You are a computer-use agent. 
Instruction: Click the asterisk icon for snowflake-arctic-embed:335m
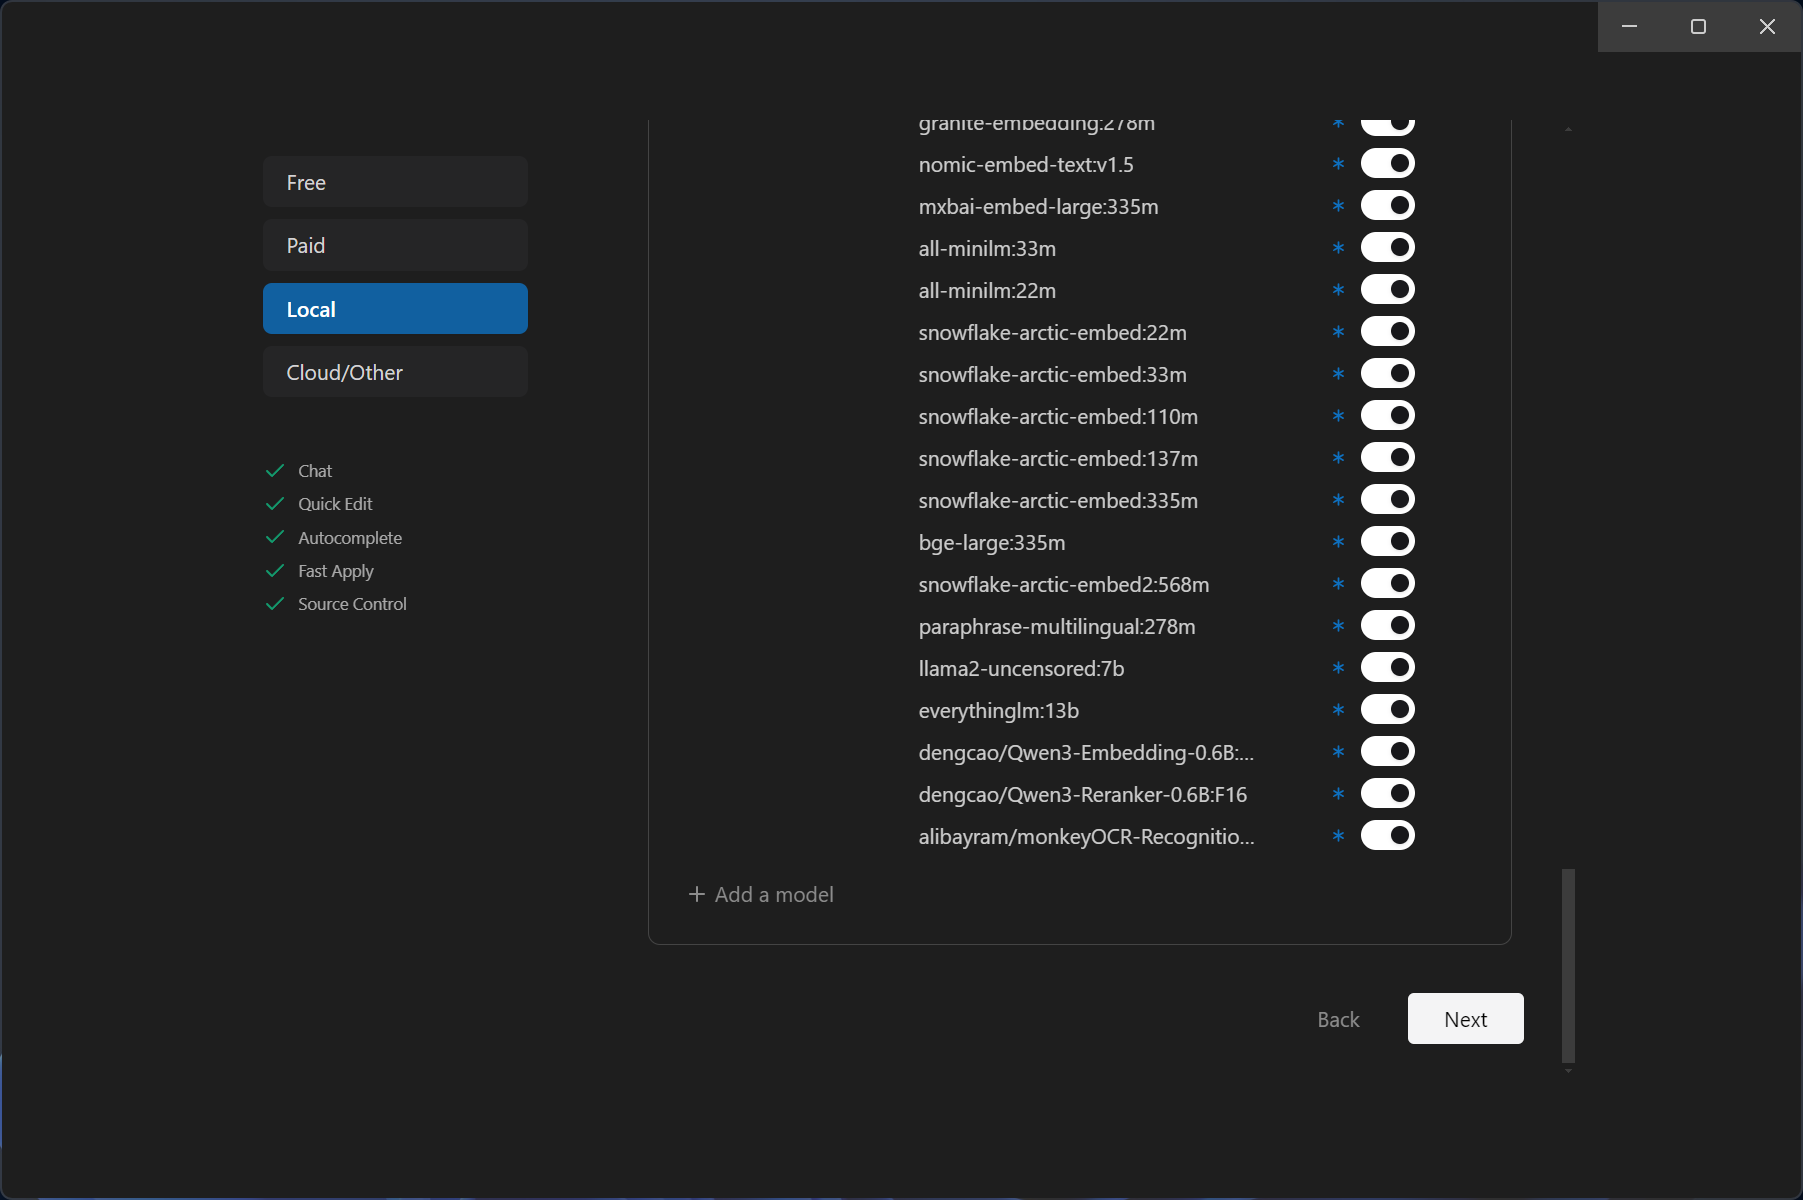1338,500
